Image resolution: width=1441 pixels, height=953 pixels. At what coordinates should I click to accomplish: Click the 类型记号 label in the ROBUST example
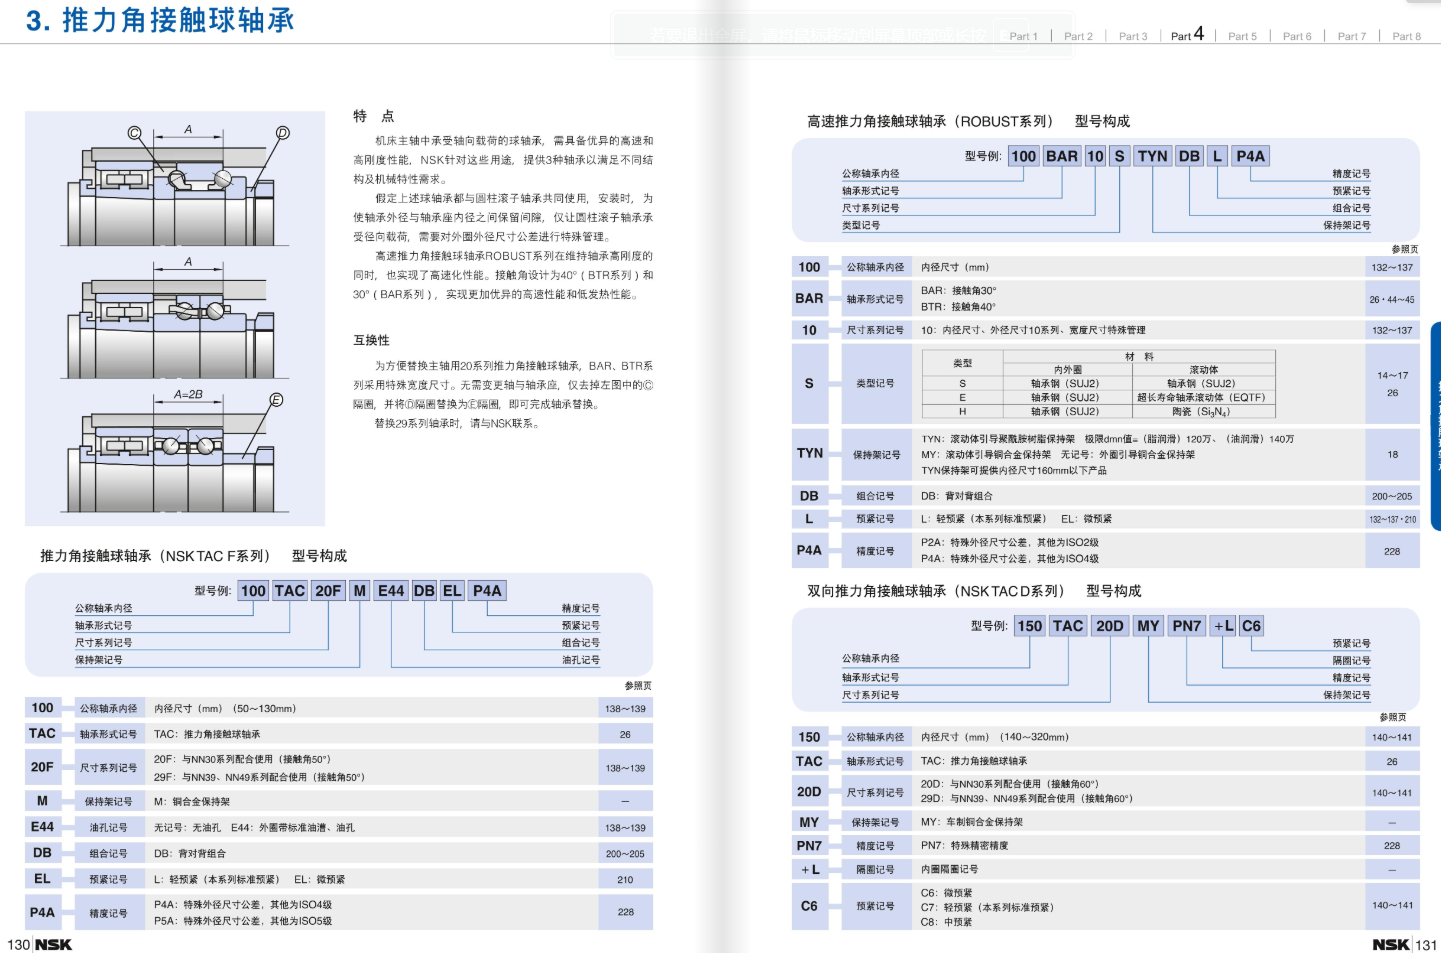pos(861,226)
